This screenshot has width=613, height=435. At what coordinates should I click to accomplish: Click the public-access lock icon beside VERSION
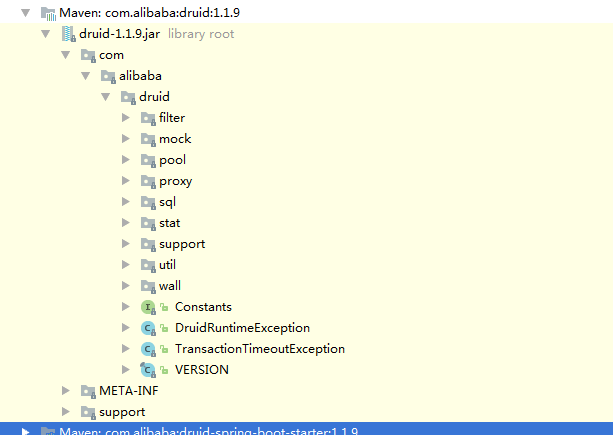click(164, 370)
